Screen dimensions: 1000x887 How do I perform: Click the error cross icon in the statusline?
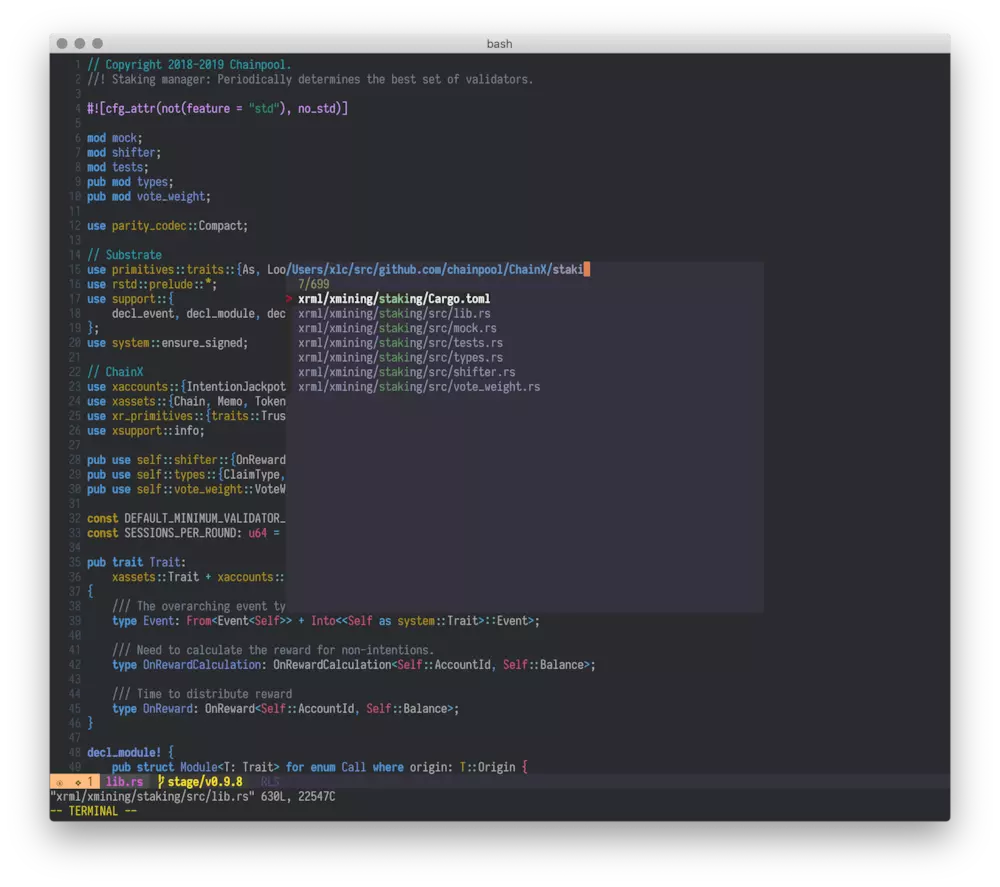click(59, 781)
